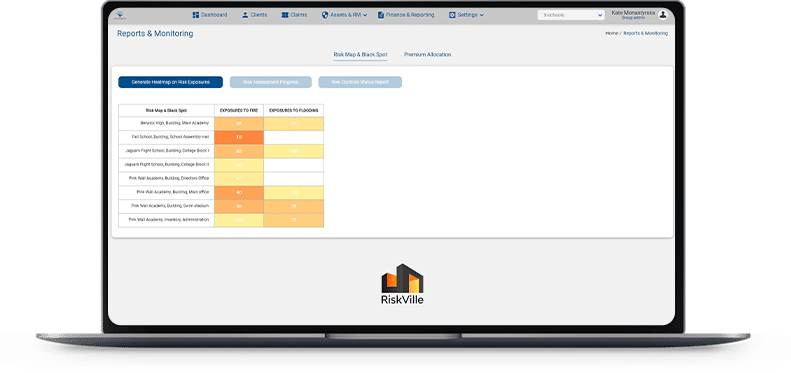Screen dimensions: 791x373
Task: Click the RiskVille logo below the panel
Action: [x=402, y=284]
